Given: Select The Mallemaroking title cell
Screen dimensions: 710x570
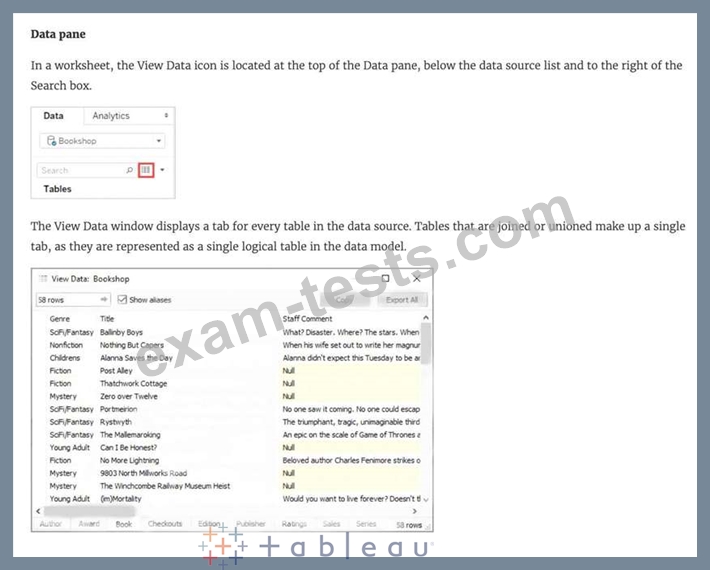Looking at the screenshot, I should (130, 435).
